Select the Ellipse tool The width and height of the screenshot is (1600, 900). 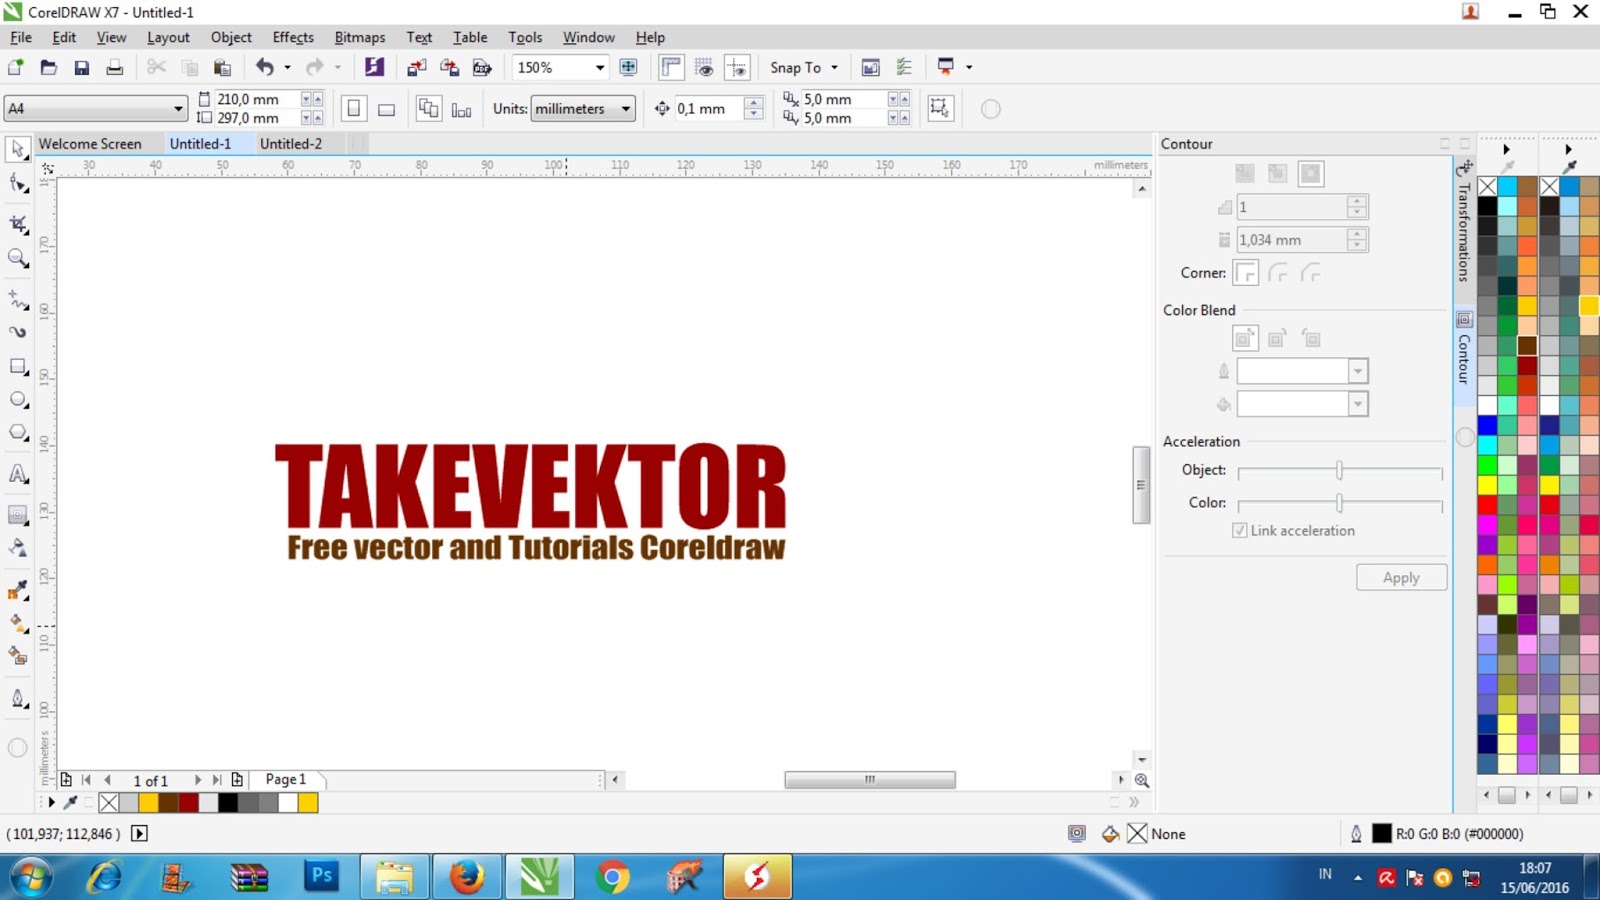click(x=18, y=399)
